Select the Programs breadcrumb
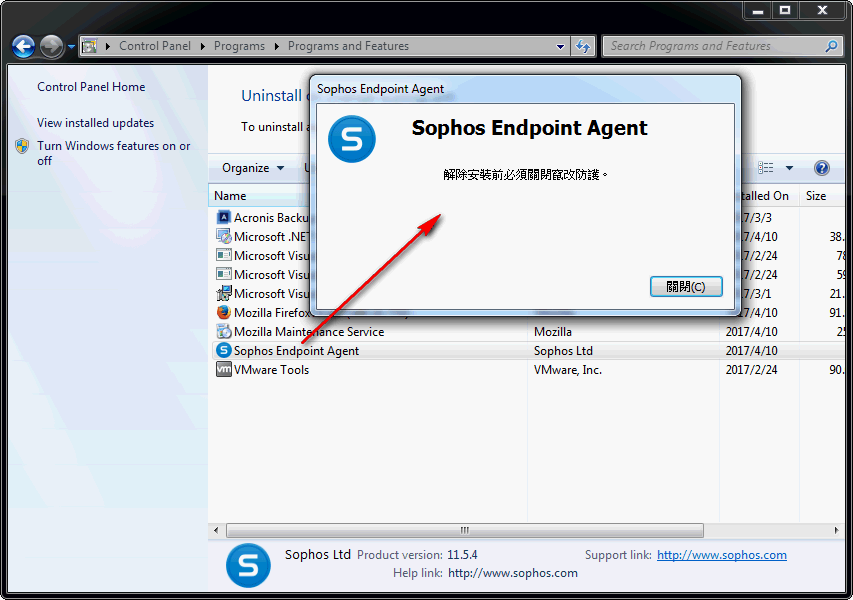853x600 pixels. (239, 46)
